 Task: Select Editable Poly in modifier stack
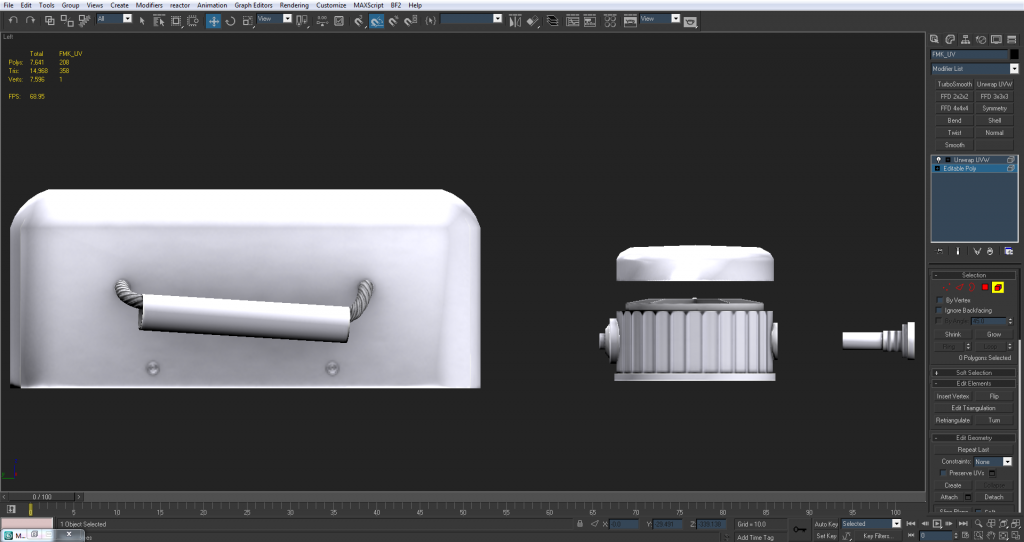(x=960, y=169)
